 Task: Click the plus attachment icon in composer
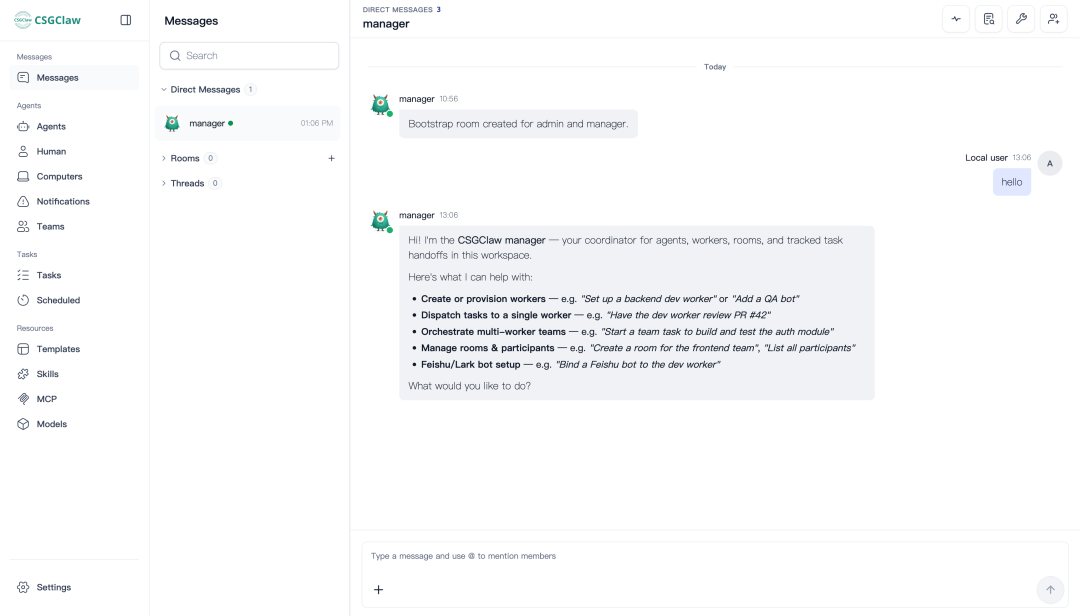[x=378, y=590]
